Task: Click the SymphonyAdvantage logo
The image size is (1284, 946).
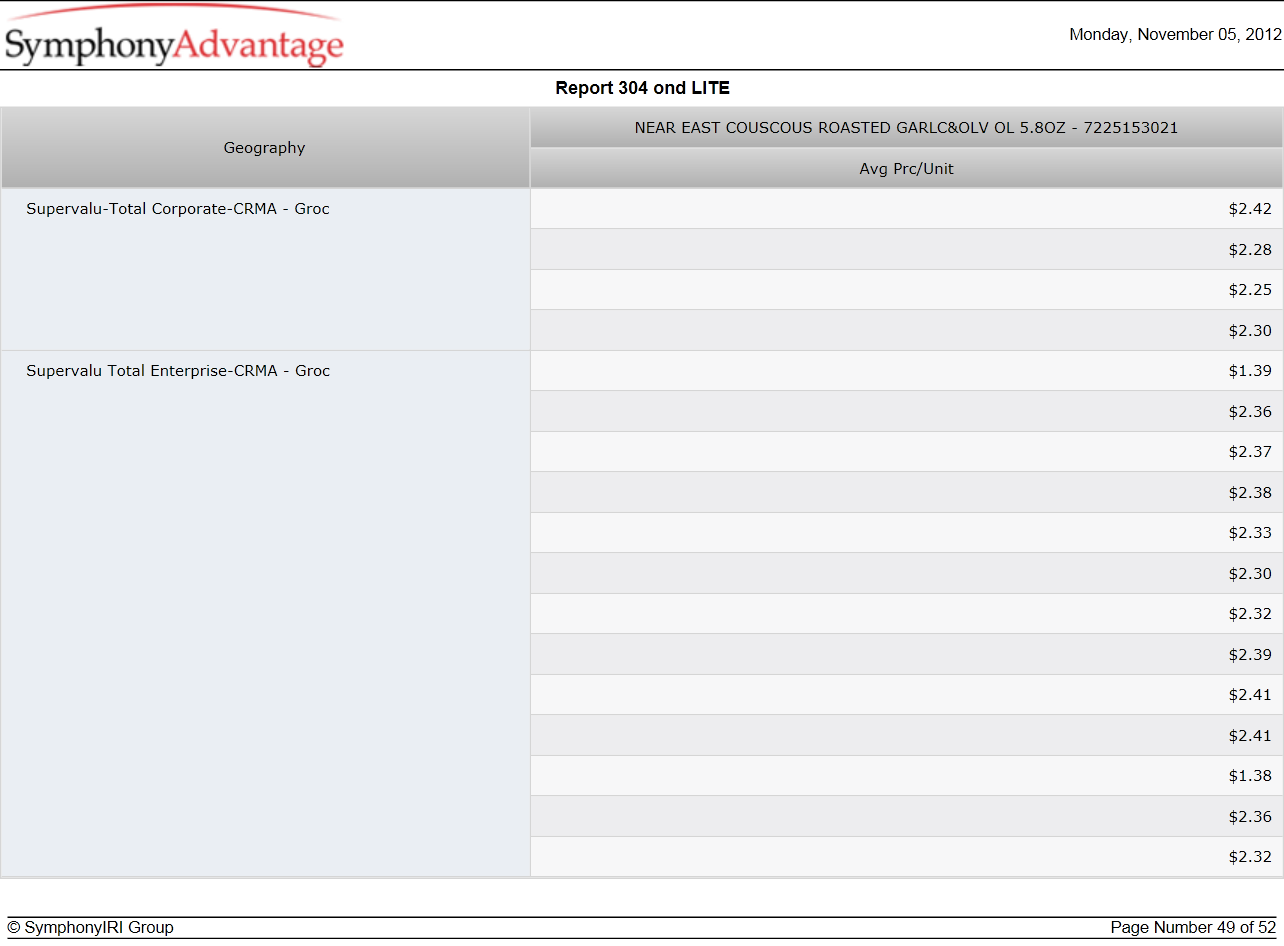Action: pyautogui.click(x=173, y=38)
